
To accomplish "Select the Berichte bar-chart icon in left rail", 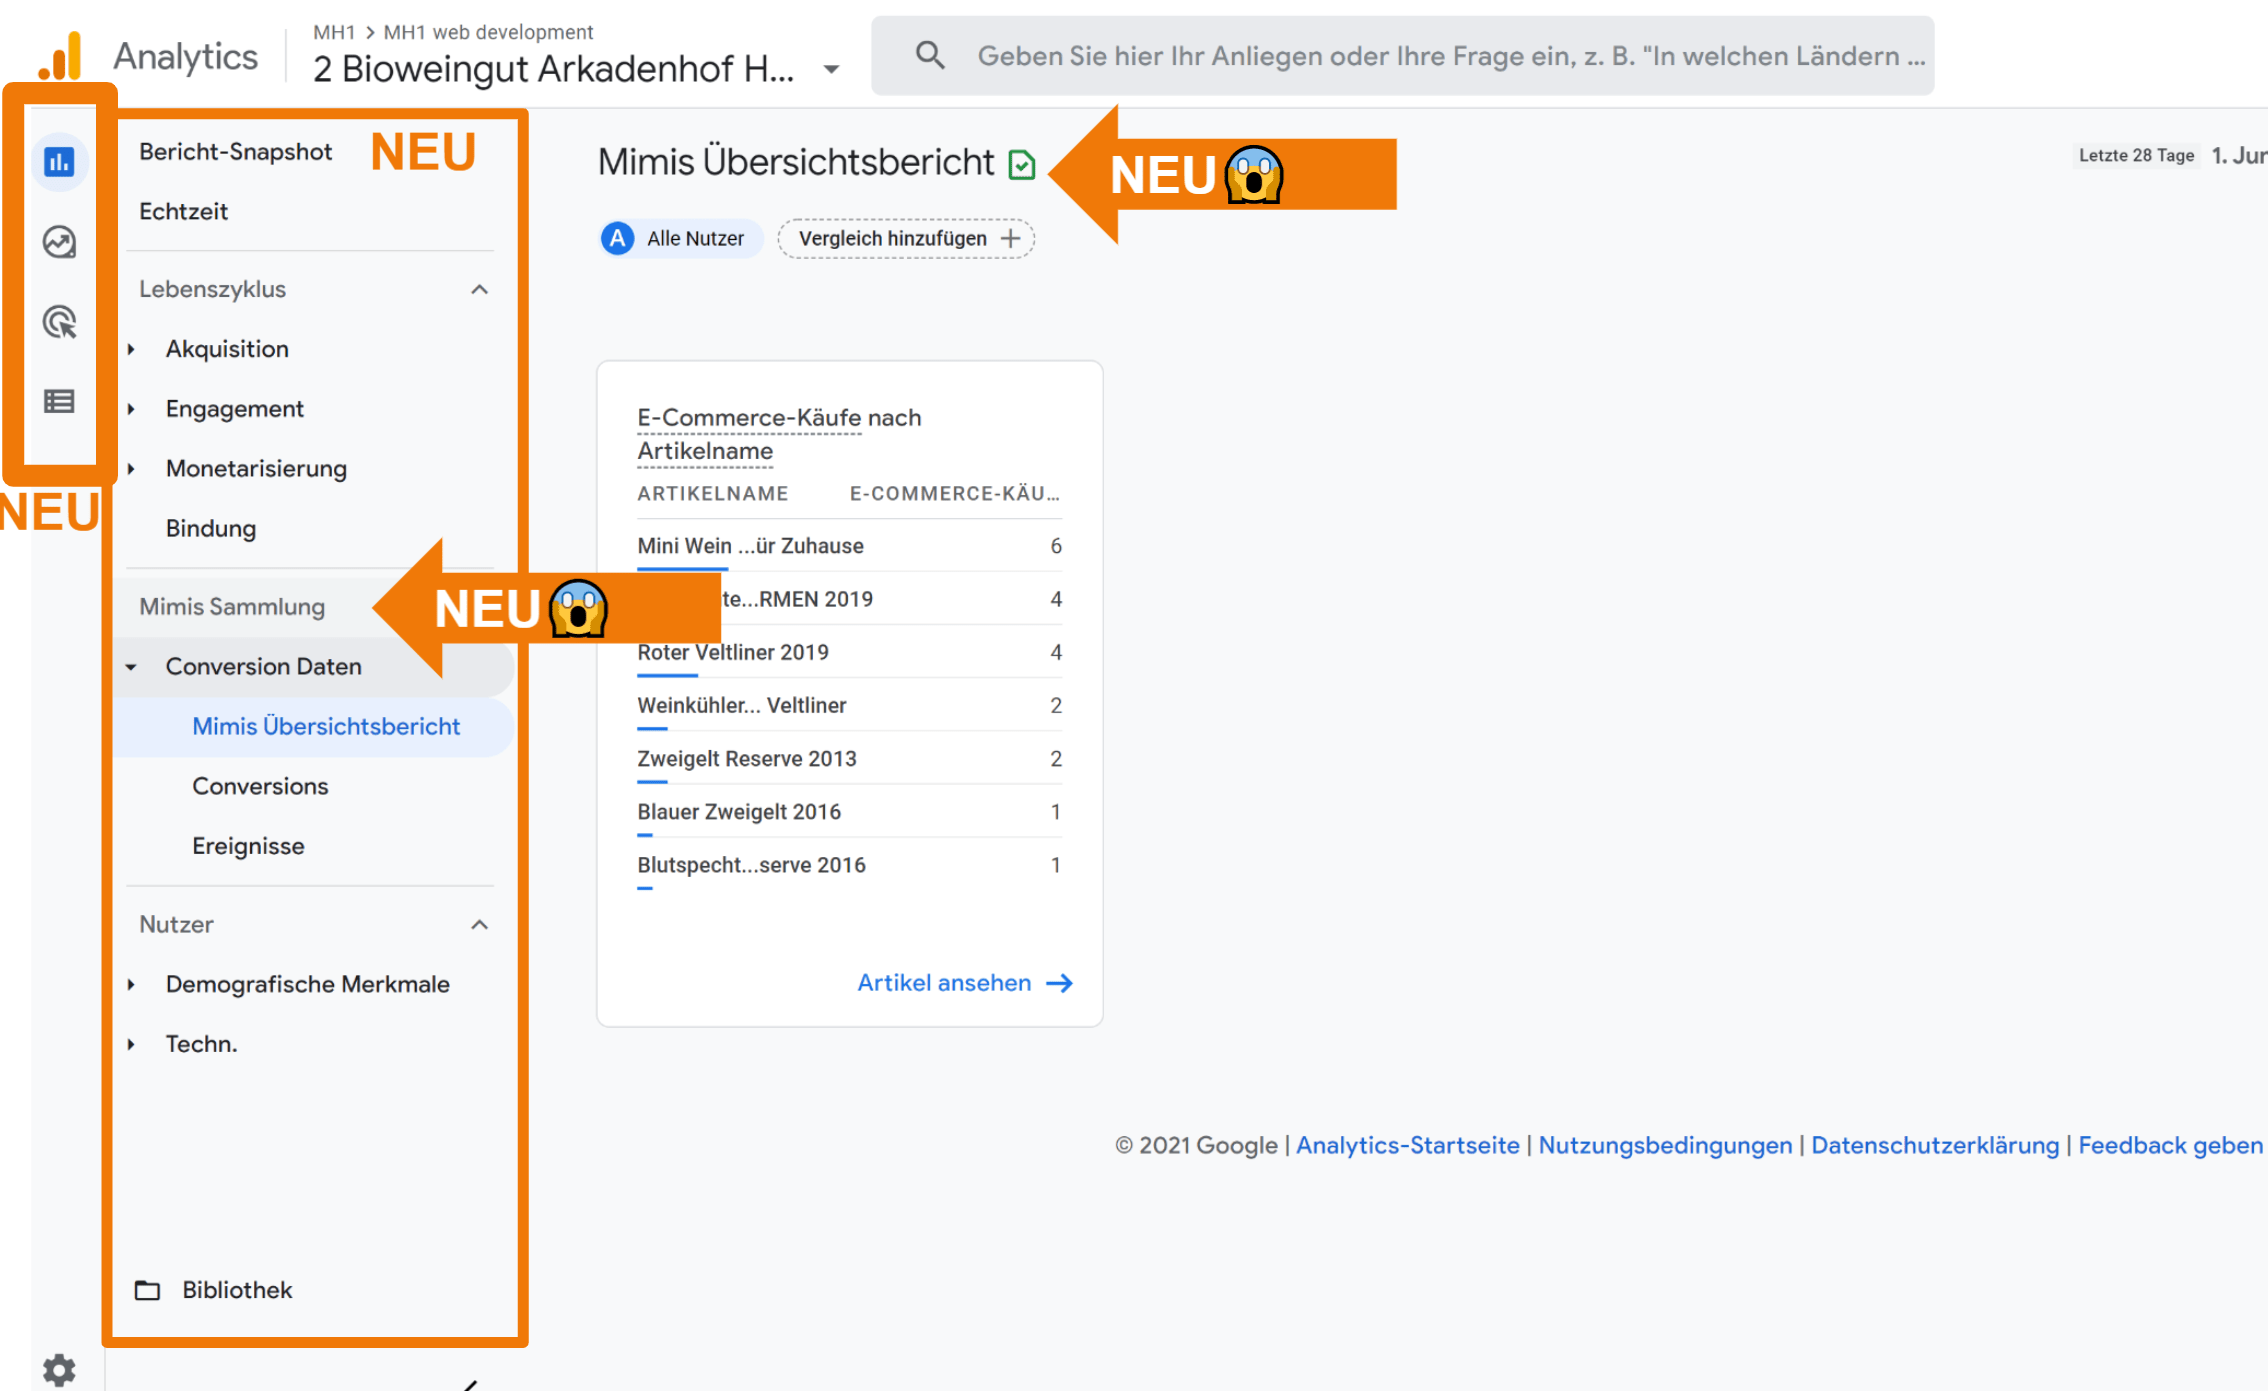I will (59, 162).
